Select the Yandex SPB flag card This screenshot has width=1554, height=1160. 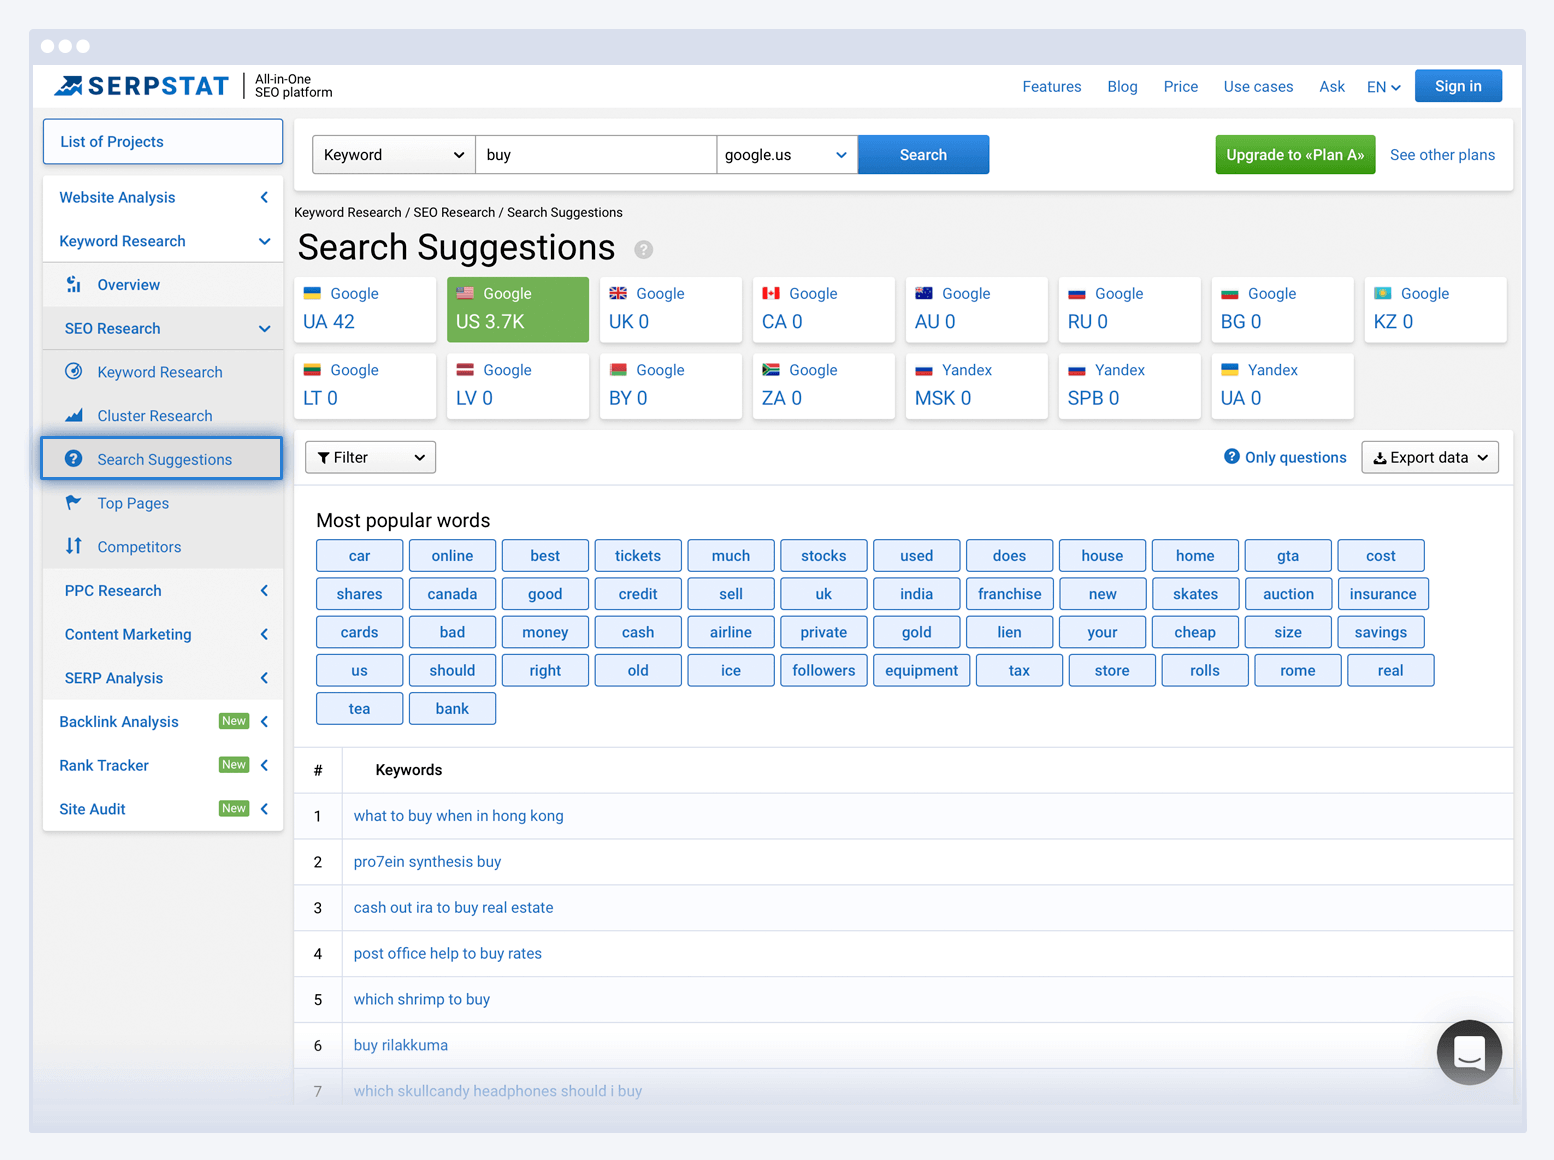[1130, 385]
